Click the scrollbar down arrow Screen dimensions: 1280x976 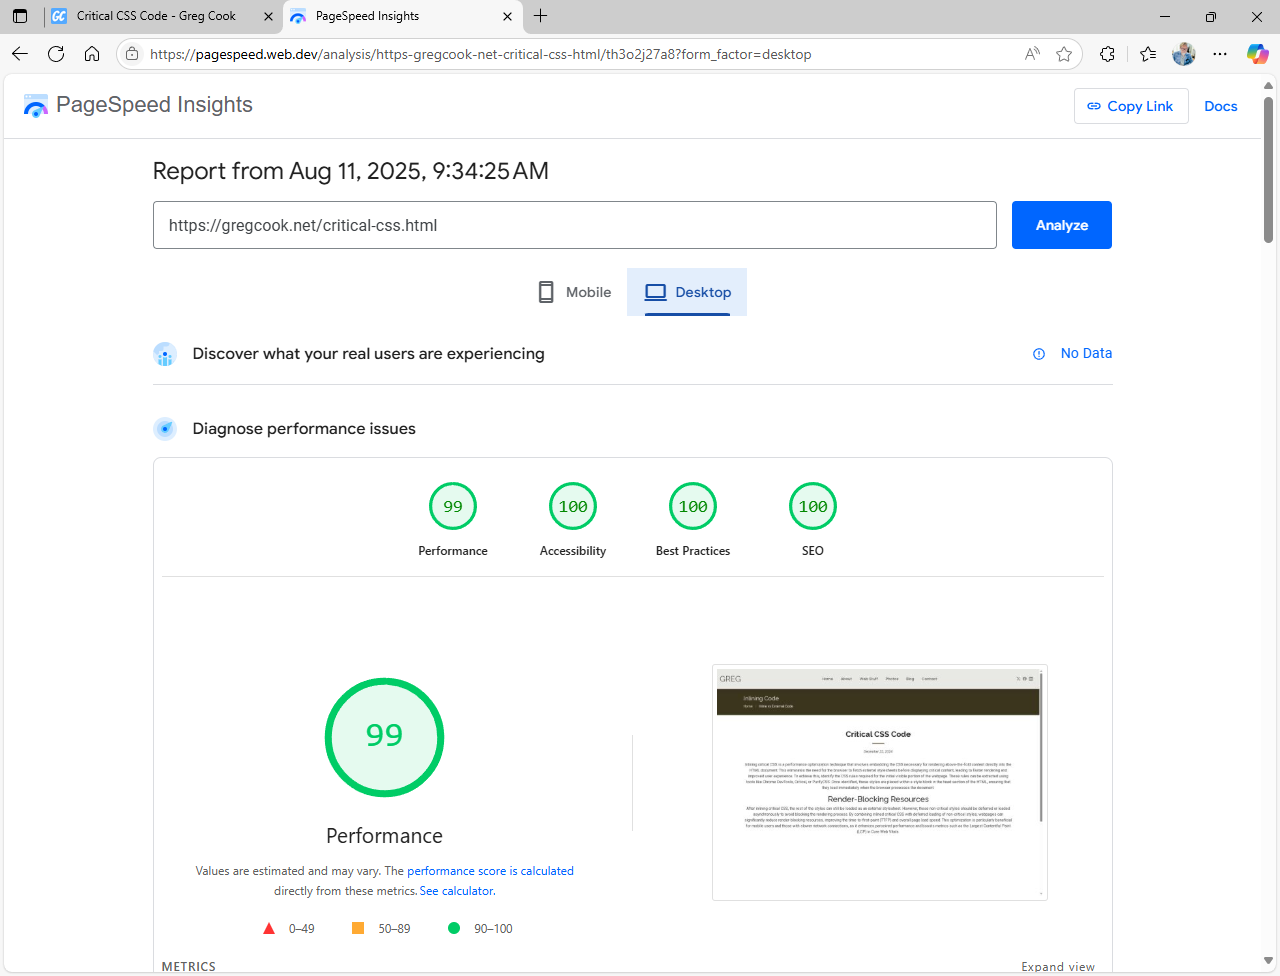click(x=1268, y=961)
